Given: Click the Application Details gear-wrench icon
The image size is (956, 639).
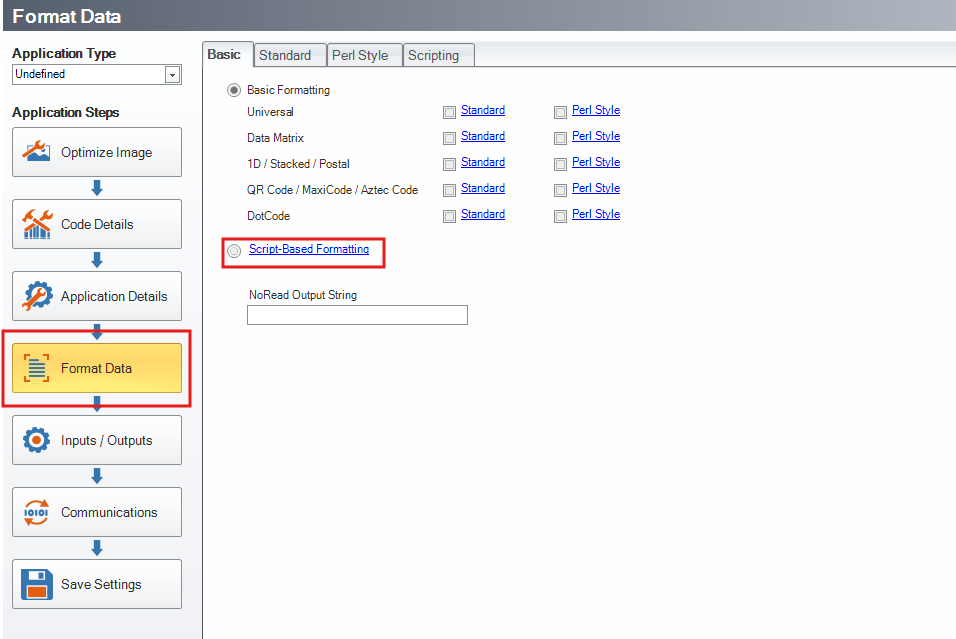Looking at the screenshot, I should pos(37,296).
